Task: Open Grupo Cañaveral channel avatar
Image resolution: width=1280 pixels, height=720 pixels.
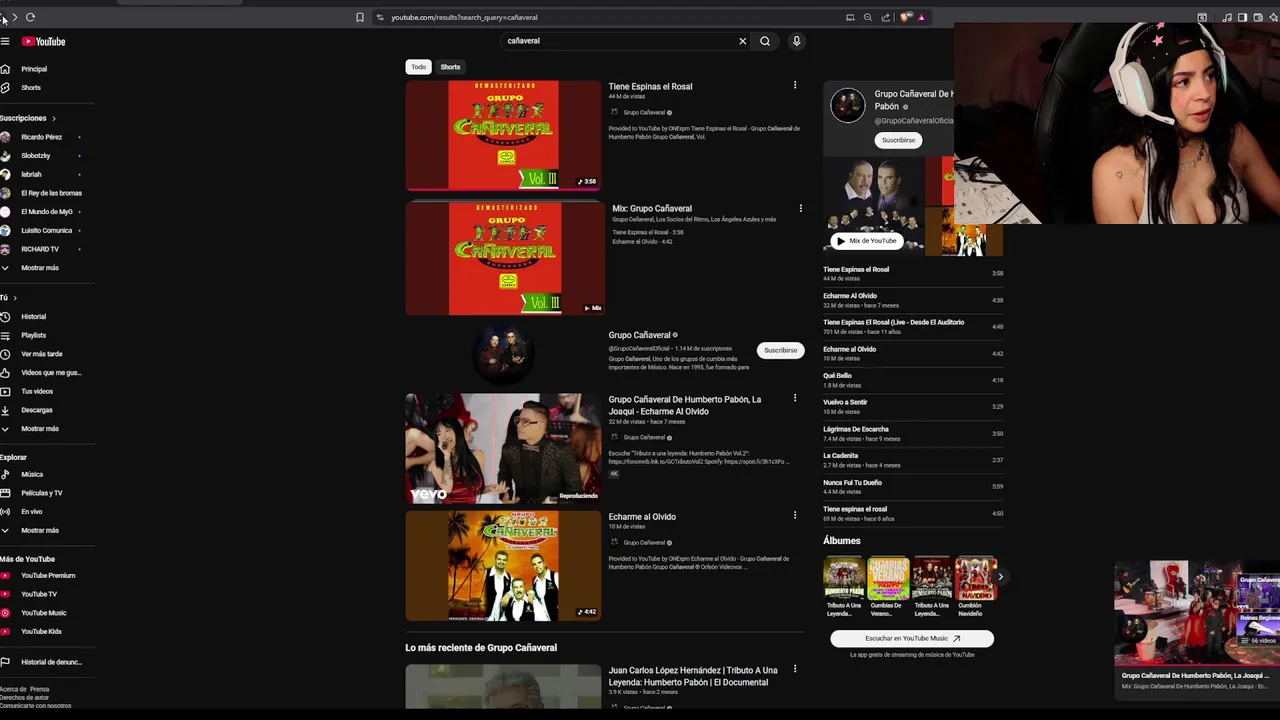Action: (503, 355)
